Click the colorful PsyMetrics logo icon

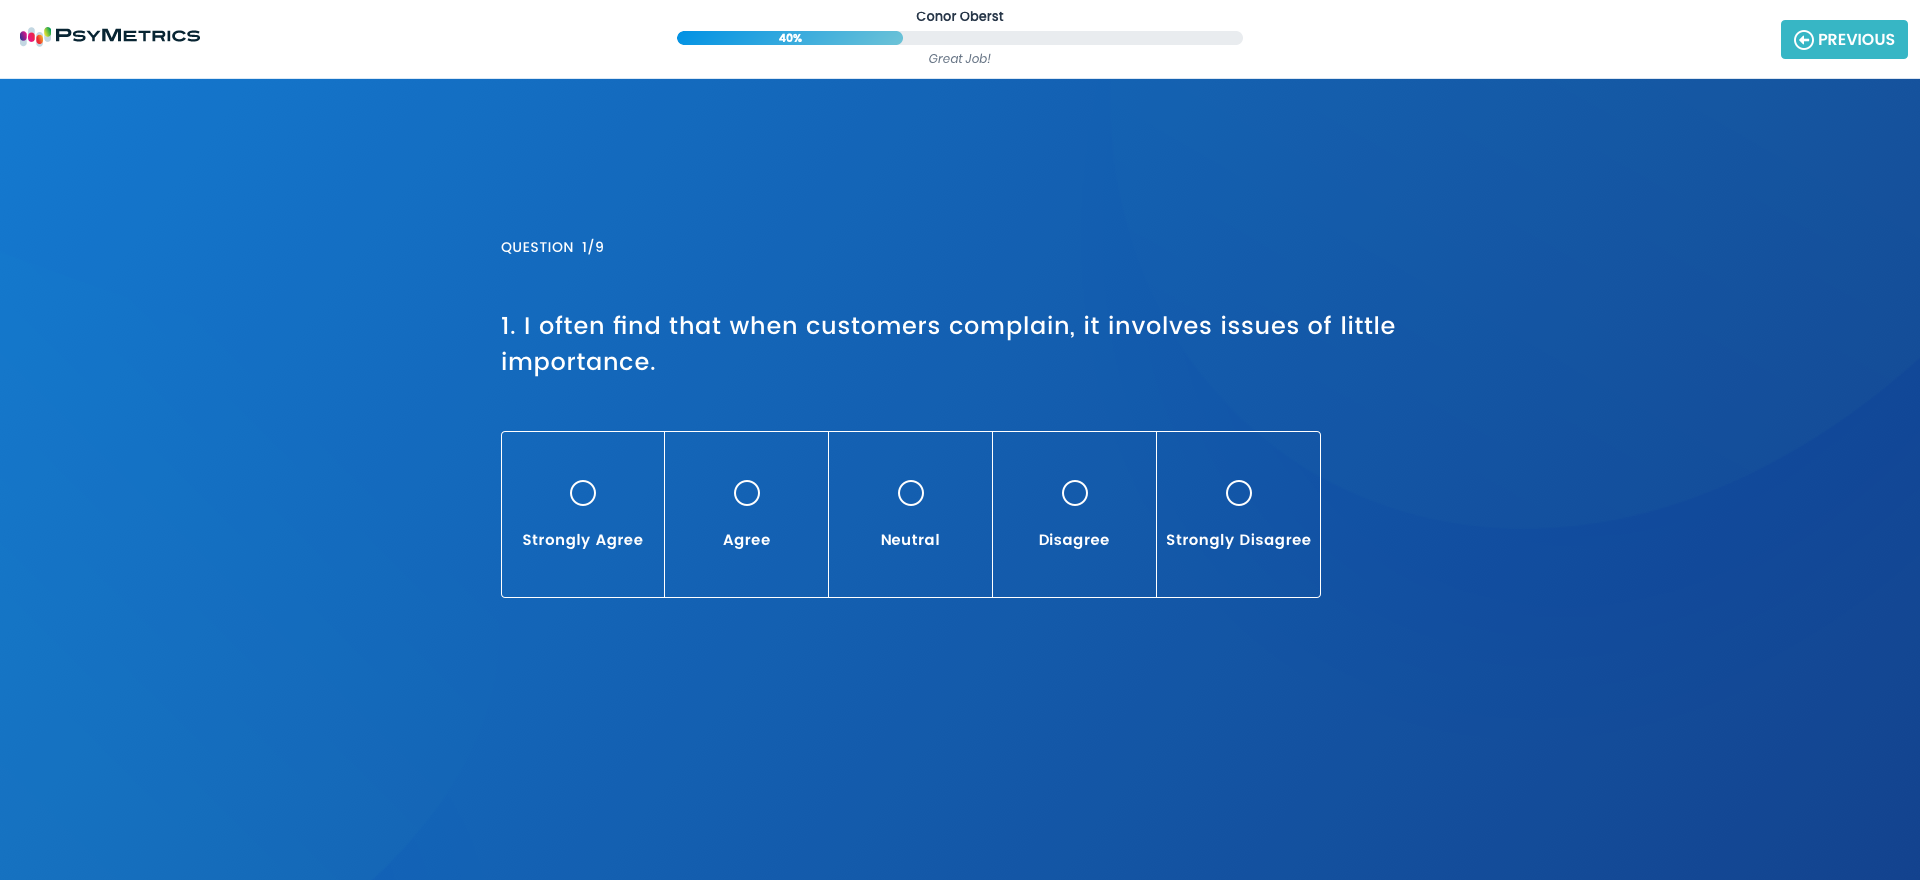[x=35, y=36]
